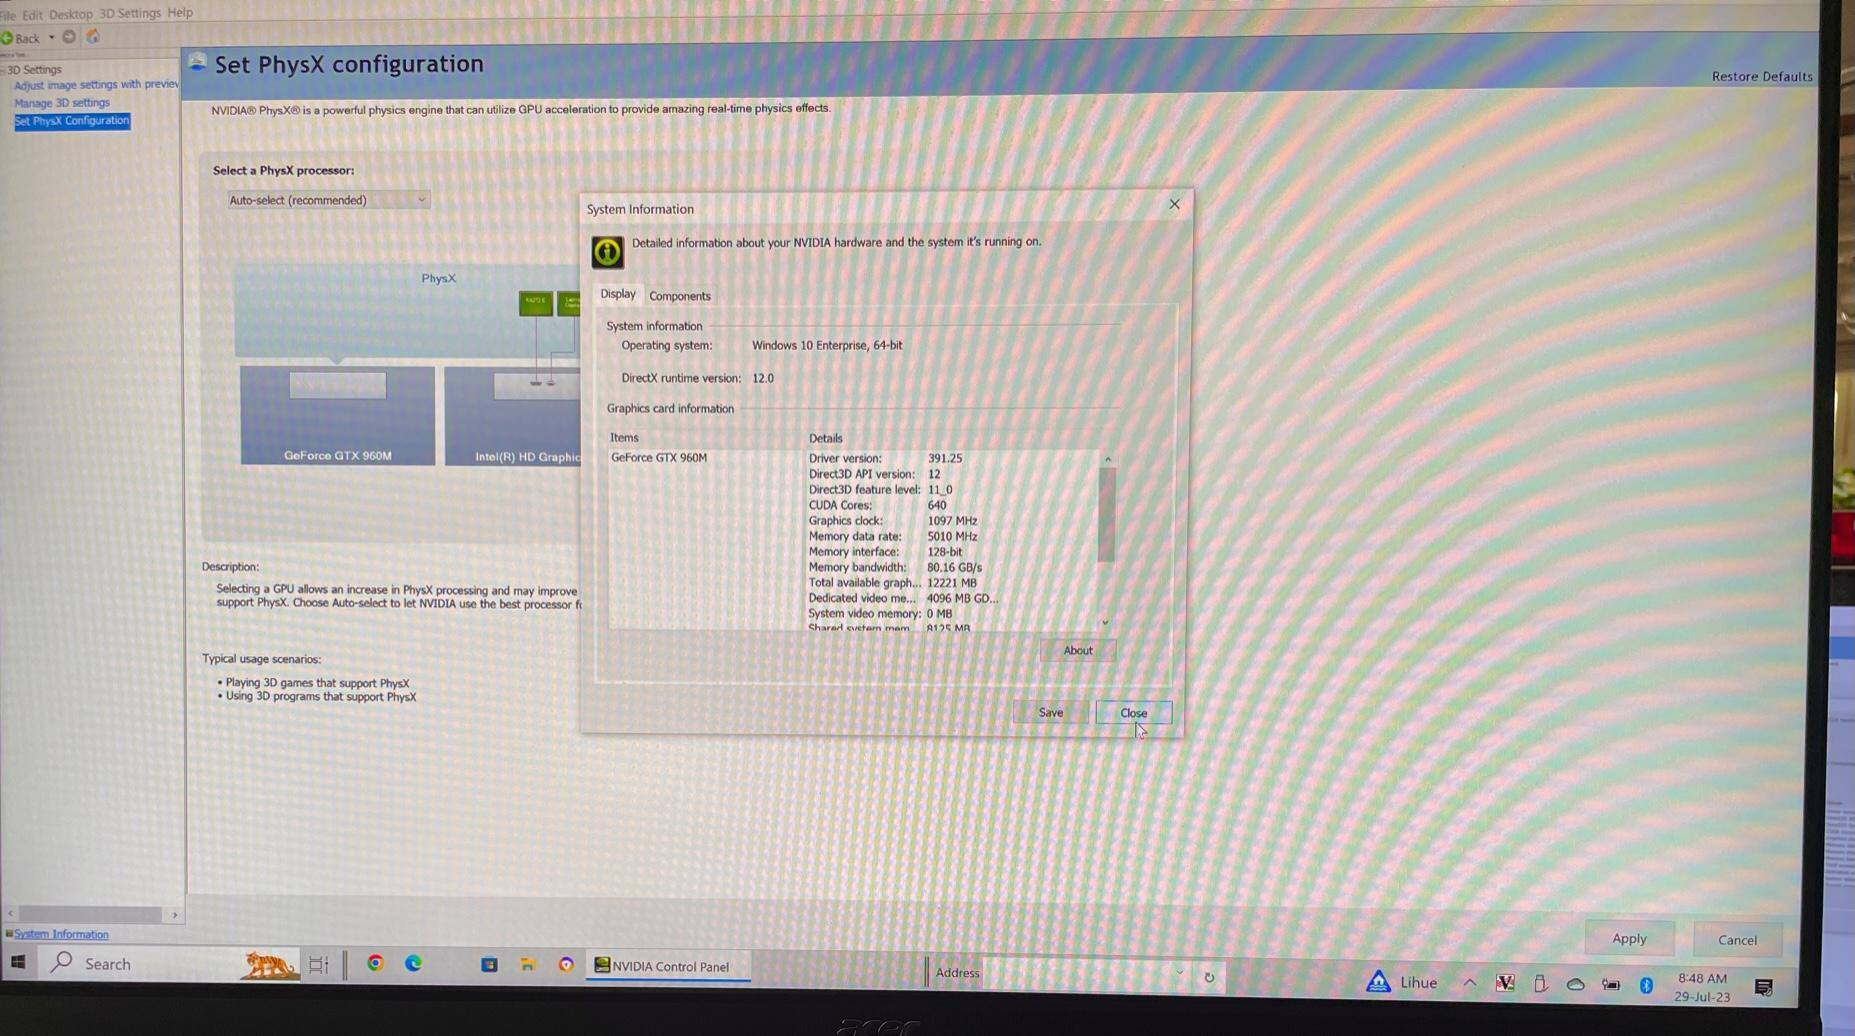1855x1036 pixels.
Task: Open the PhysX processor Auto-select dropdown
Action: 328,200
